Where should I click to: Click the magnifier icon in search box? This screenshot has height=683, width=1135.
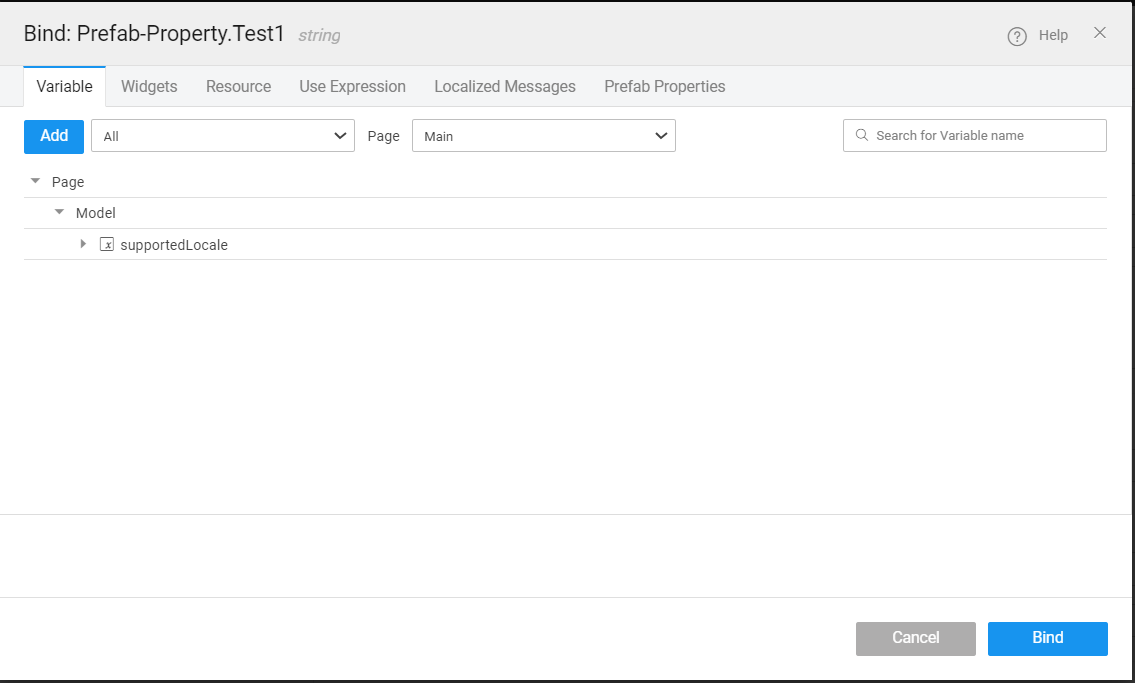point(860,134)
